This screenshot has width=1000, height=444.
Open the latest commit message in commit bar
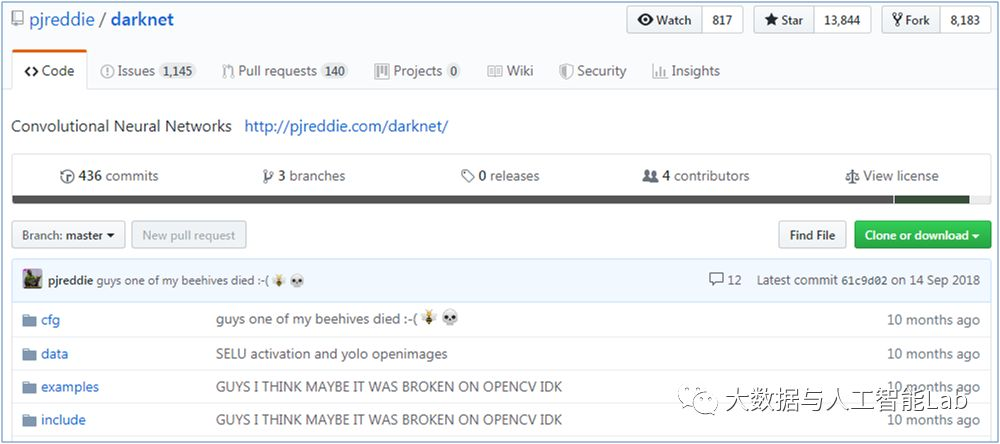[200, 281]
